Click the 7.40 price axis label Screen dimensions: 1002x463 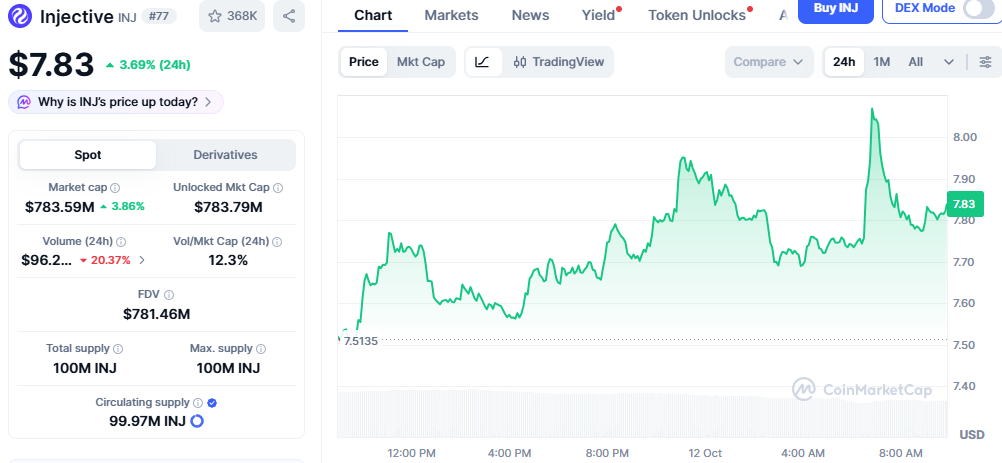[x=965, y=386]
